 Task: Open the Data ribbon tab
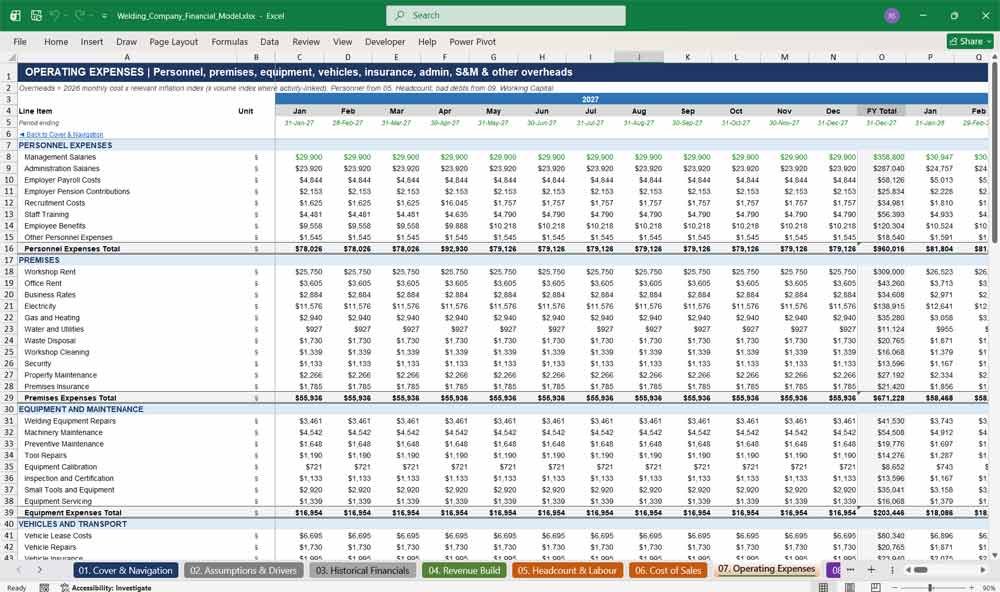pyautogui.click(x=269, y=41)
